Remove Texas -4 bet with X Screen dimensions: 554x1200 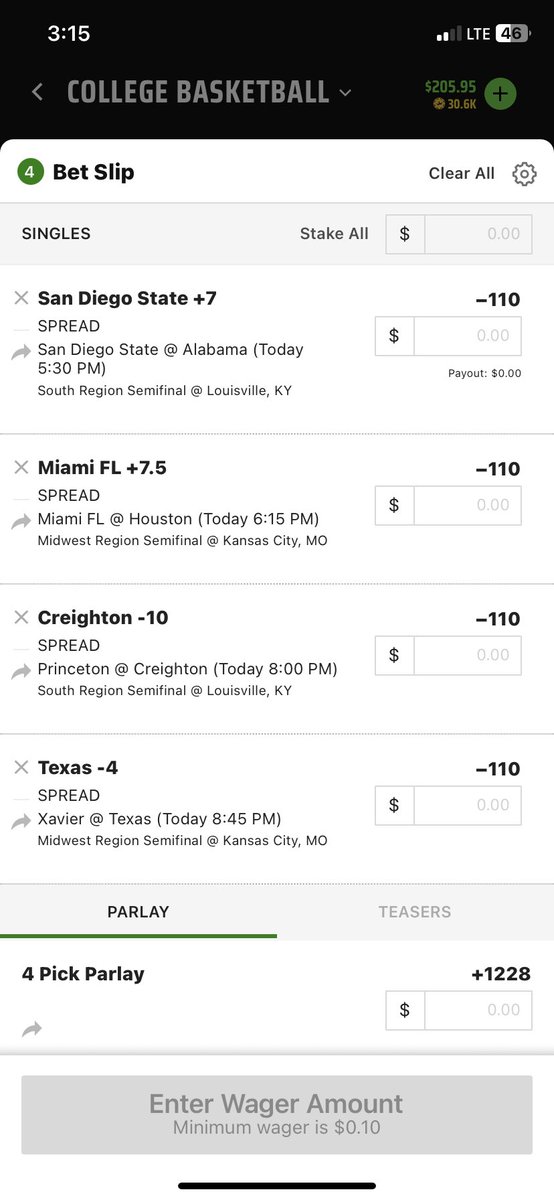pyautogui.click(x=21, y=767)
